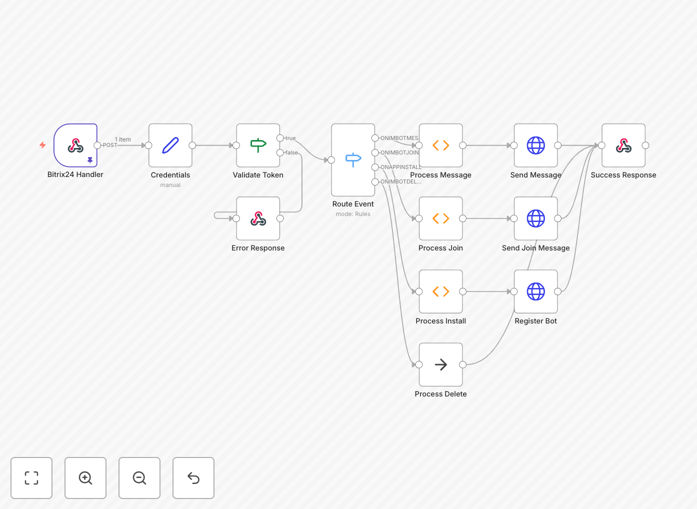Click the Route Event ONIMBOTMES output connector
This screenshot has height=509, width=697.
coord(375,138)
